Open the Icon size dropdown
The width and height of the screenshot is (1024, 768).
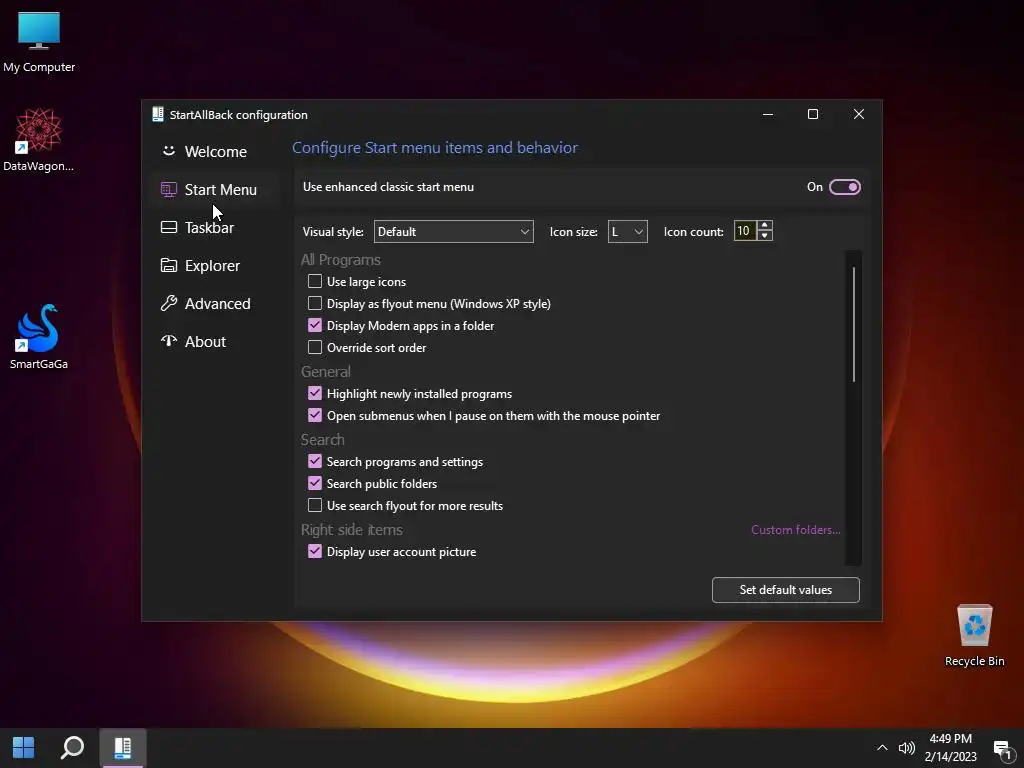click(628, 232)
